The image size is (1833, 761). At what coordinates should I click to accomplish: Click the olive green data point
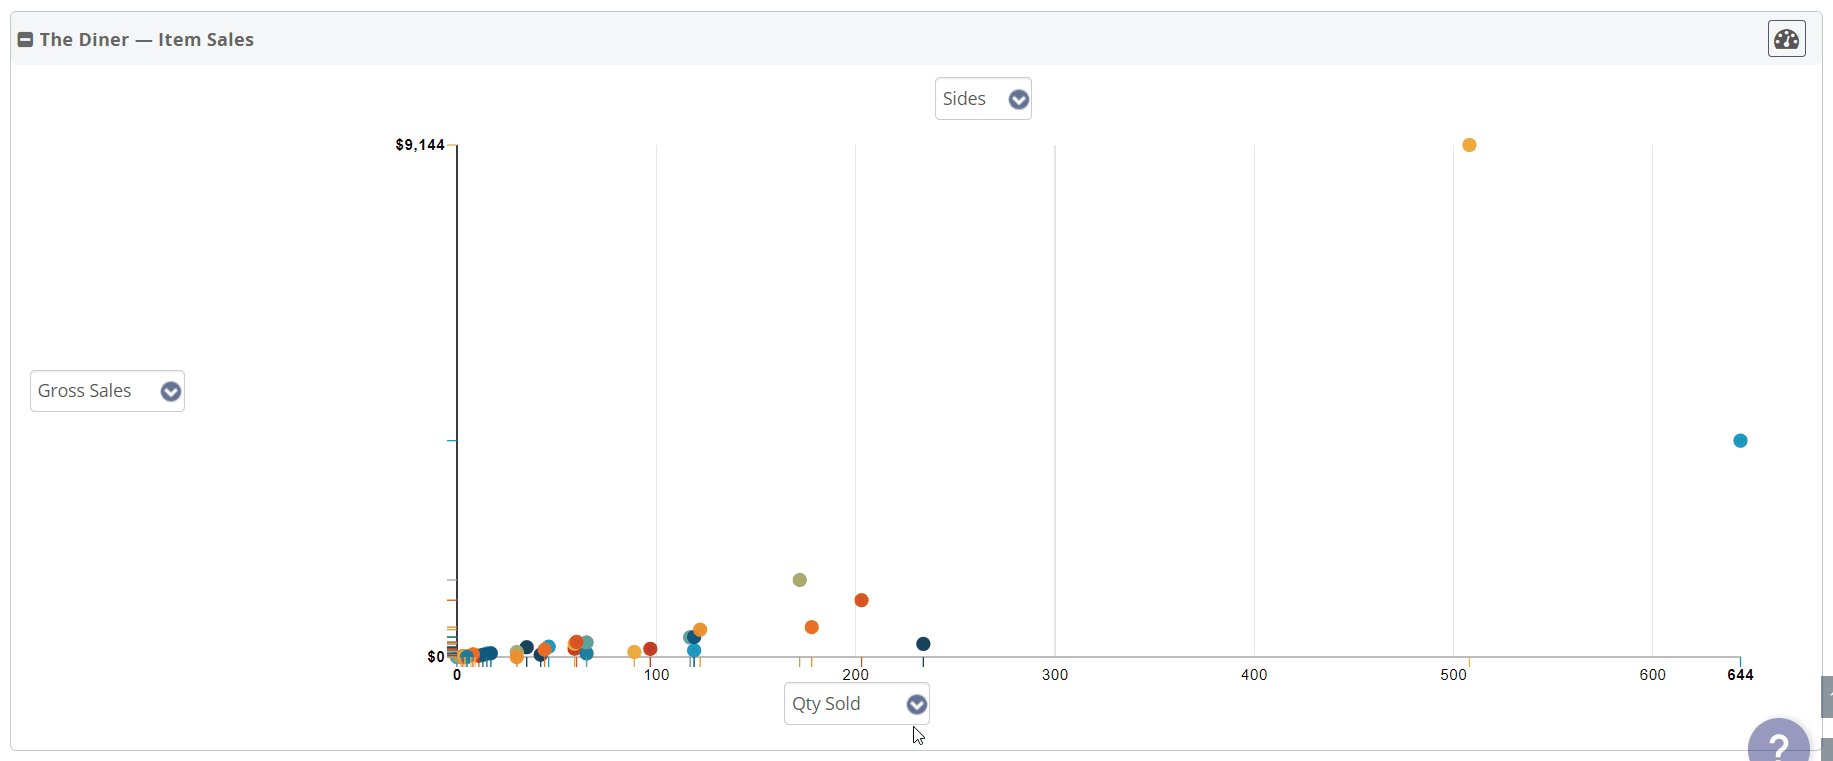799,580
